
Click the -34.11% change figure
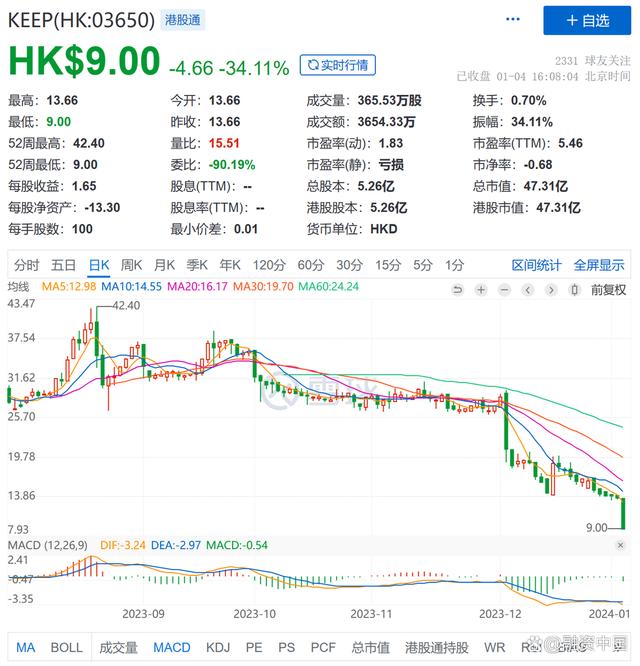pyautogui.click(x=254, y=68)
